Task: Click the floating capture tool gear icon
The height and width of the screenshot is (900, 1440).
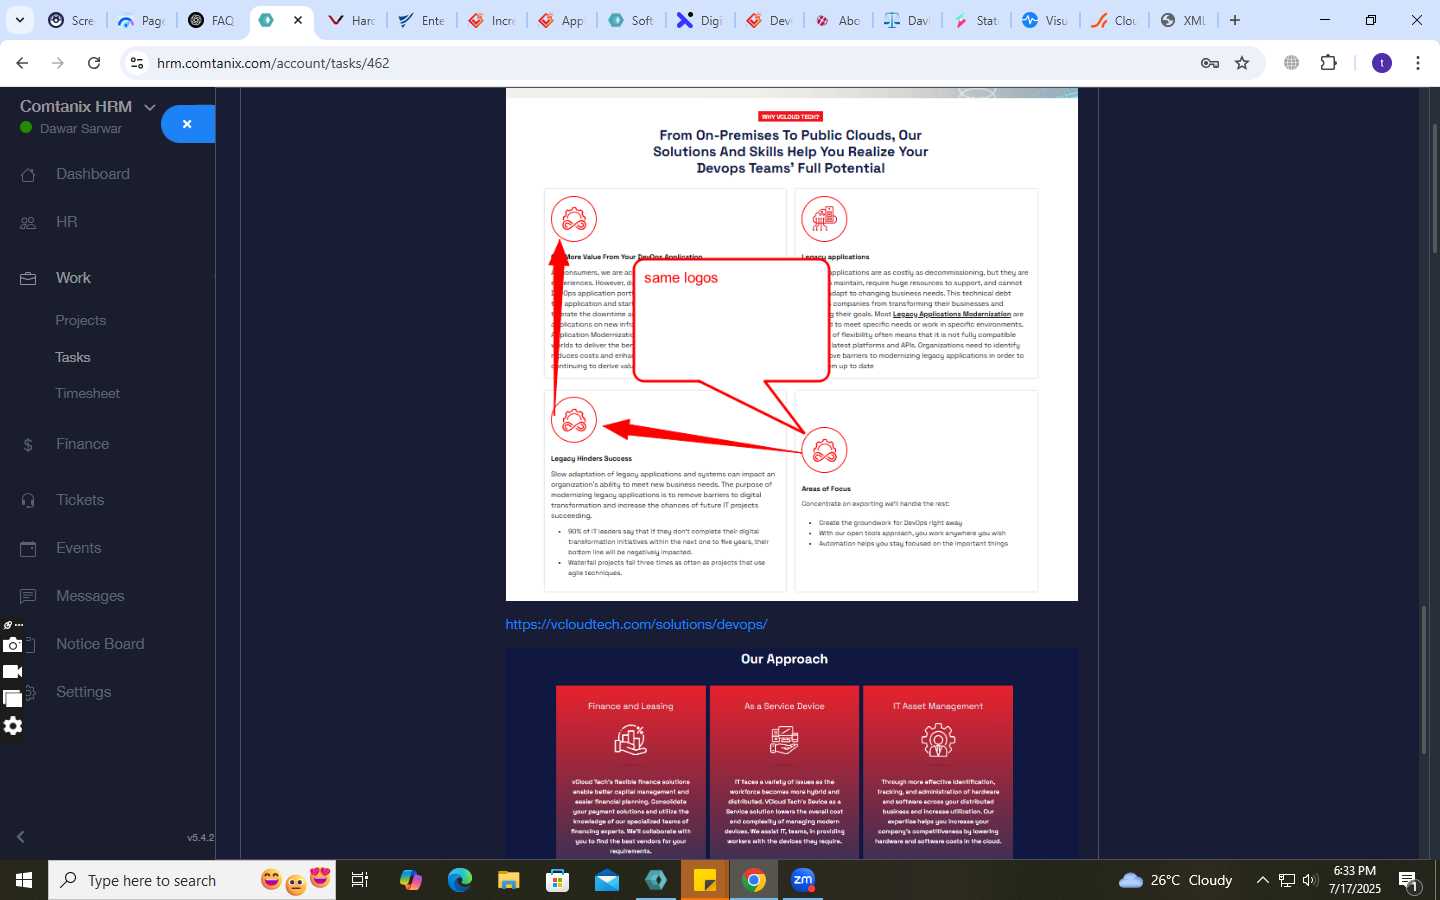Action: point(12,726)
